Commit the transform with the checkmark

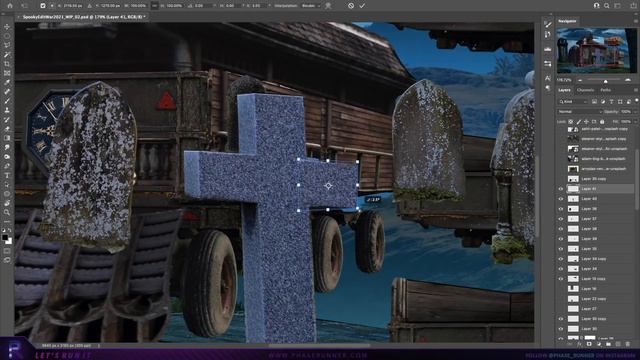click(x=362, y=6)
